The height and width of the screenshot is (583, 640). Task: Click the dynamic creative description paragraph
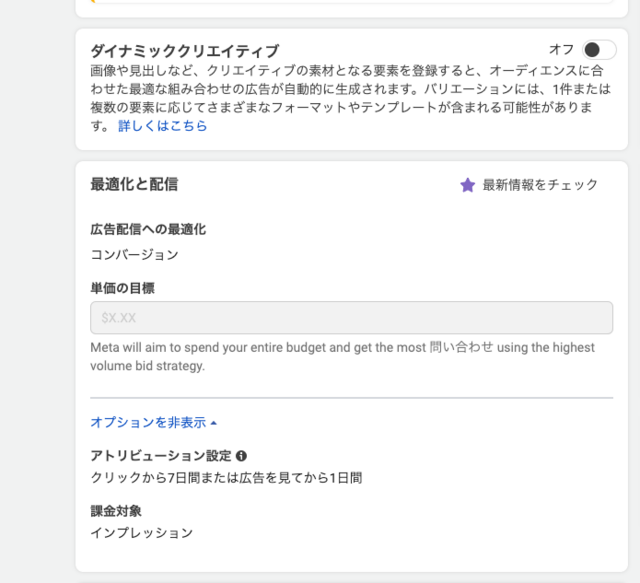coord(351,98)
